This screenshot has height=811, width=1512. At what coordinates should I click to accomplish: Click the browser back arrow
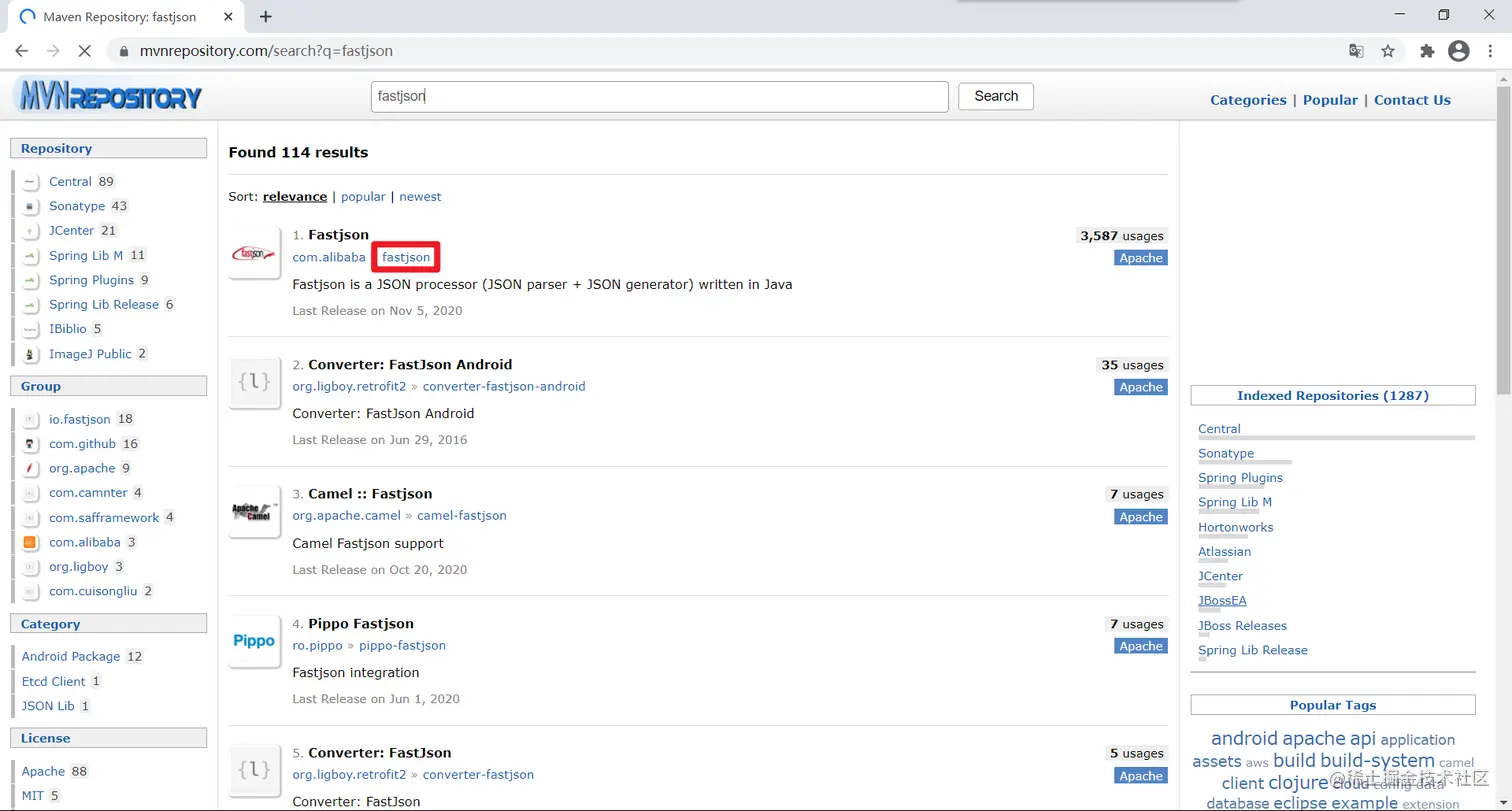[22, 51]
